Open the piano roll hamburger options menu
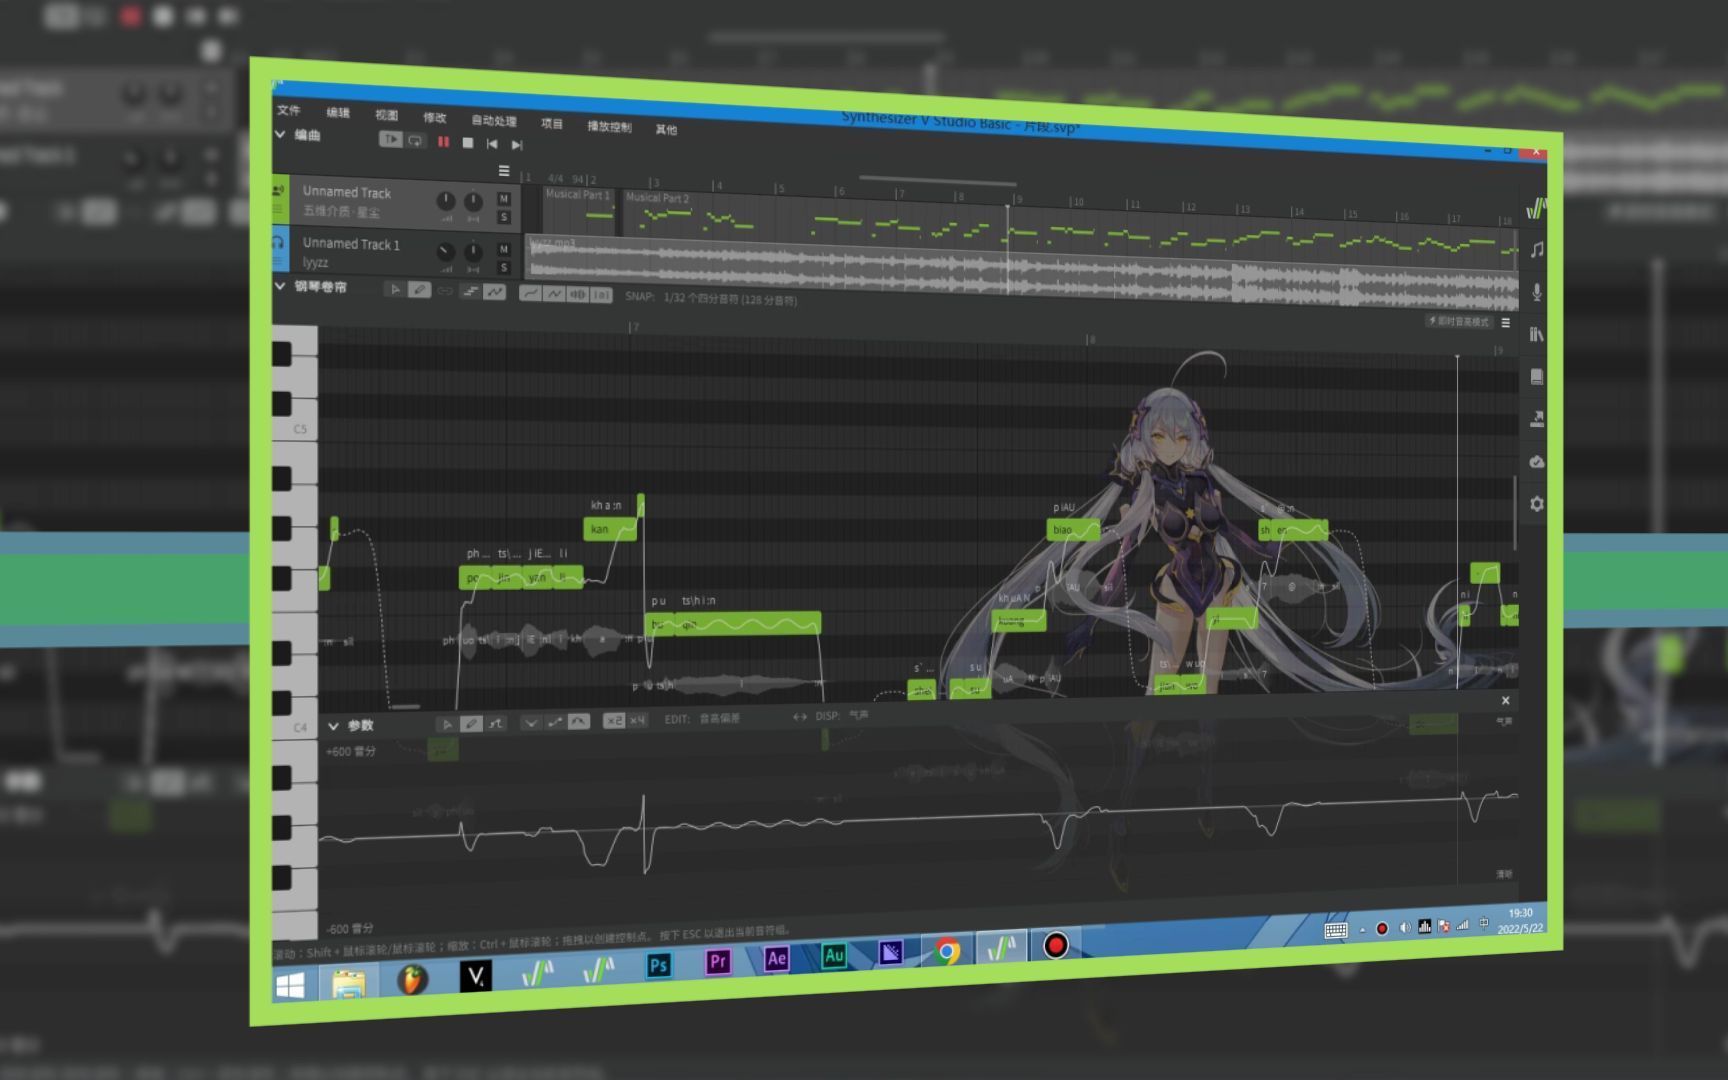The width and height of the screenshot is (1728, 1080). tap(1505, 323)
